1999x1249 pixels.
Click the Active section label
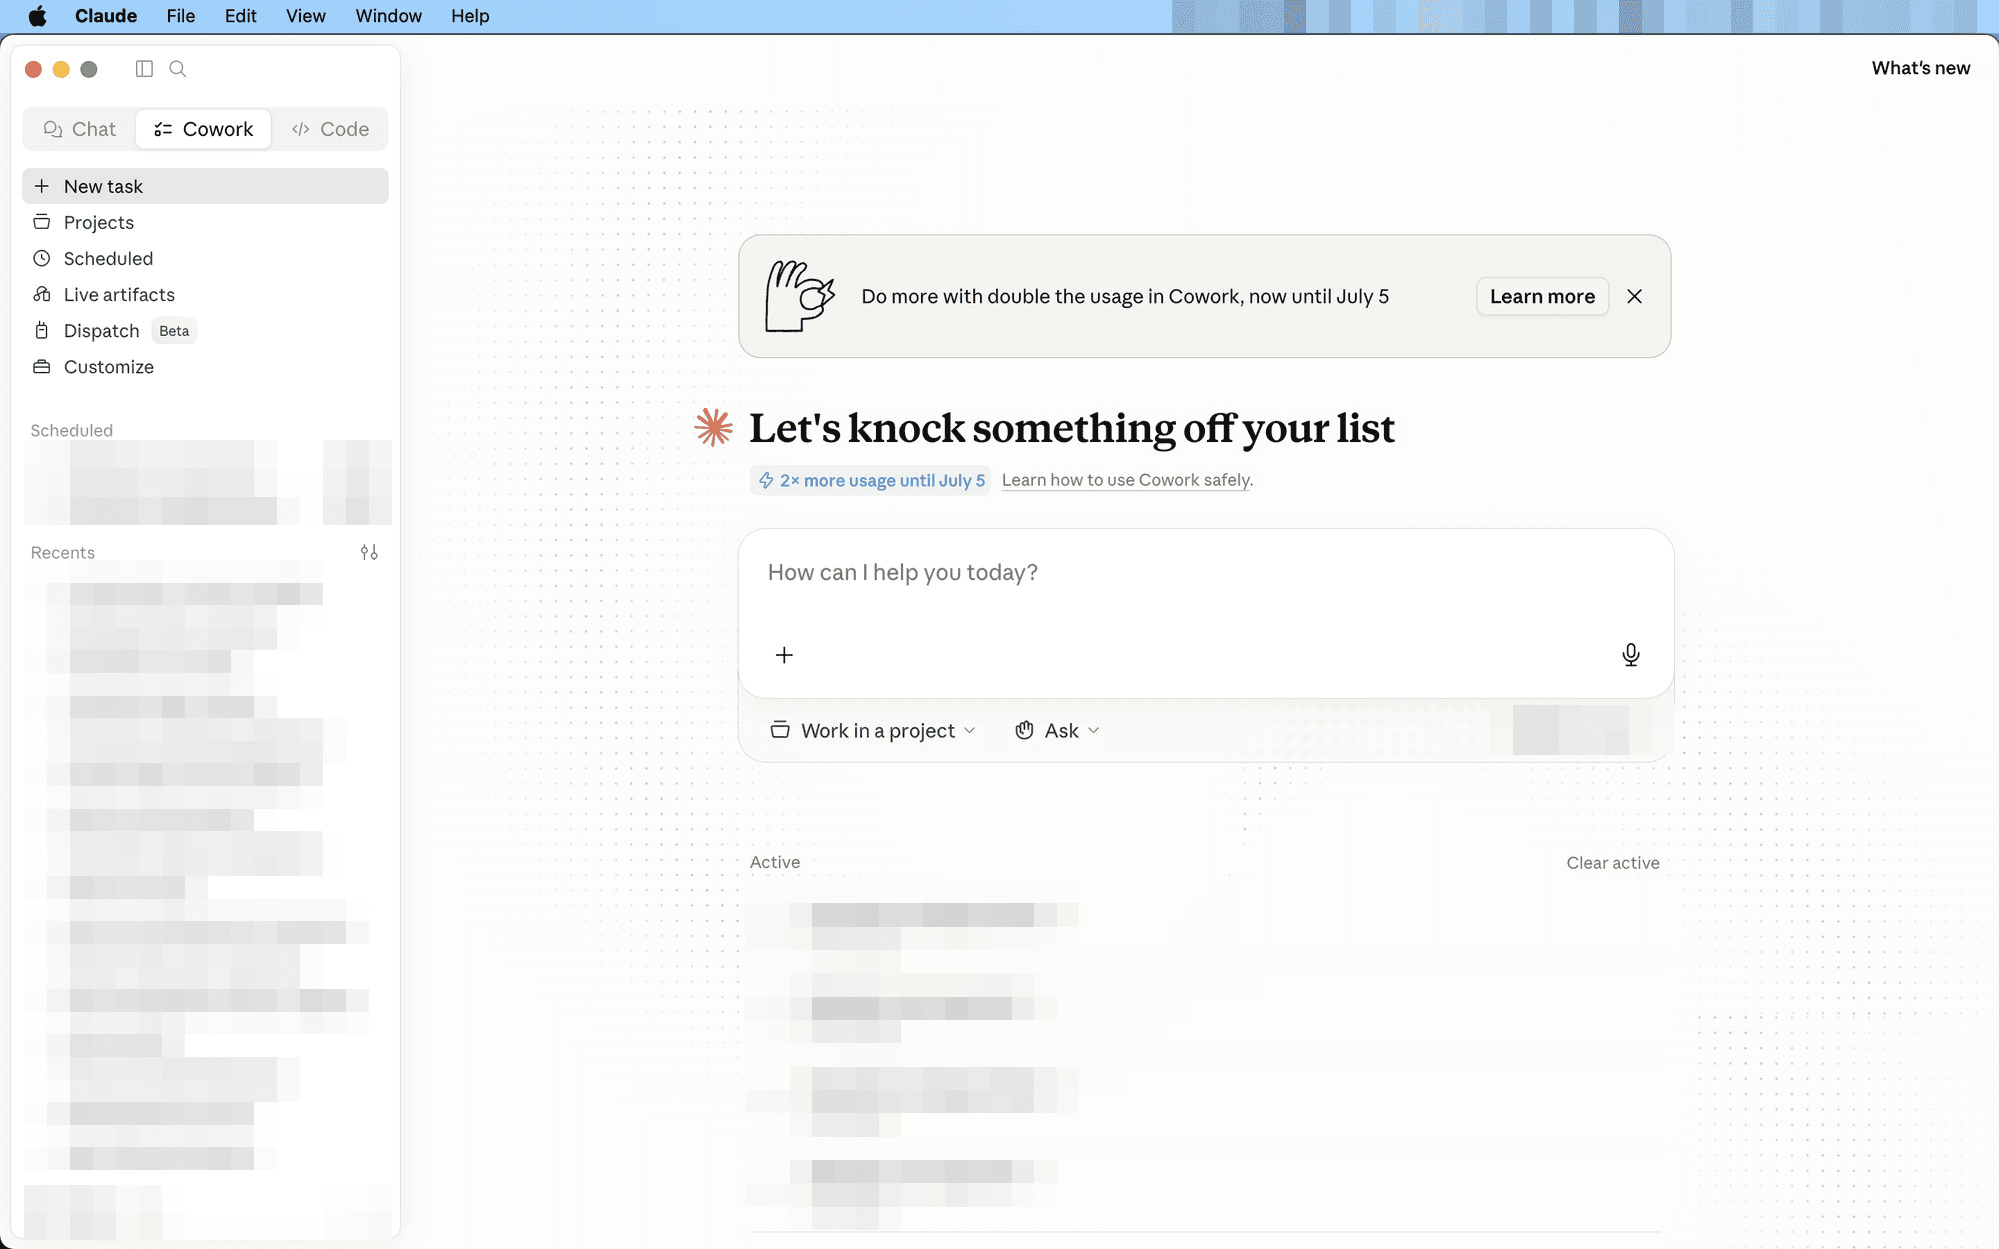click(775, 862)
